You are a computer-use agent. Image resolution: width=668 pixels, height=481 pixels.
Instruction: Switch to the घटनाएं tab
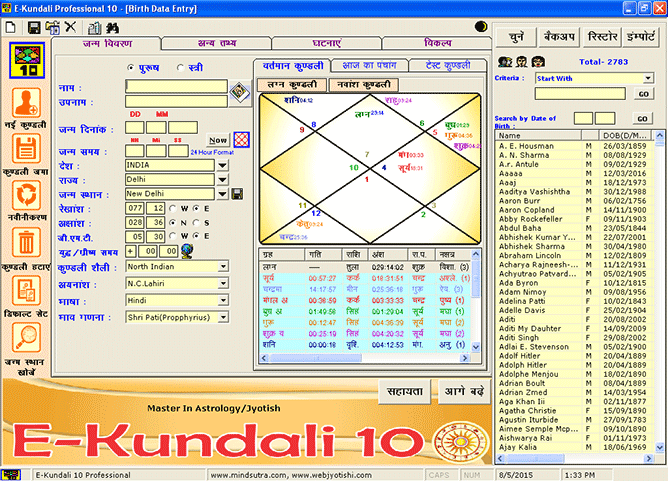[327, 43]
